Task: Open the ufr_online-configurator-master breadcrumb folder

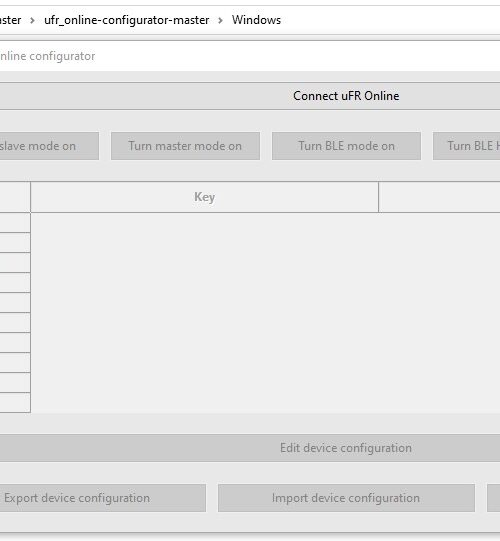Action: [127, 20]
